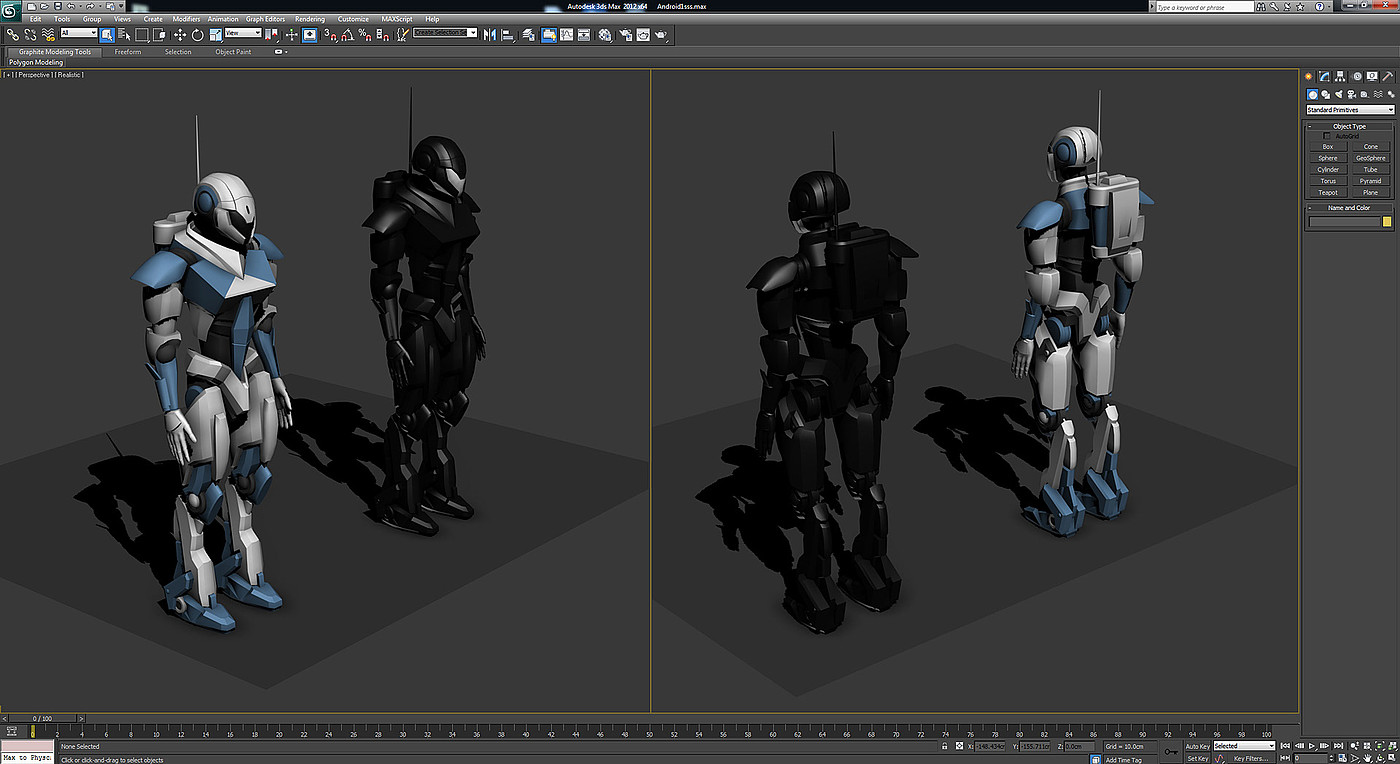This screenshot has height=764, width=1400.
Task: Click the Key Filters button
Action: pos(1250,758)
